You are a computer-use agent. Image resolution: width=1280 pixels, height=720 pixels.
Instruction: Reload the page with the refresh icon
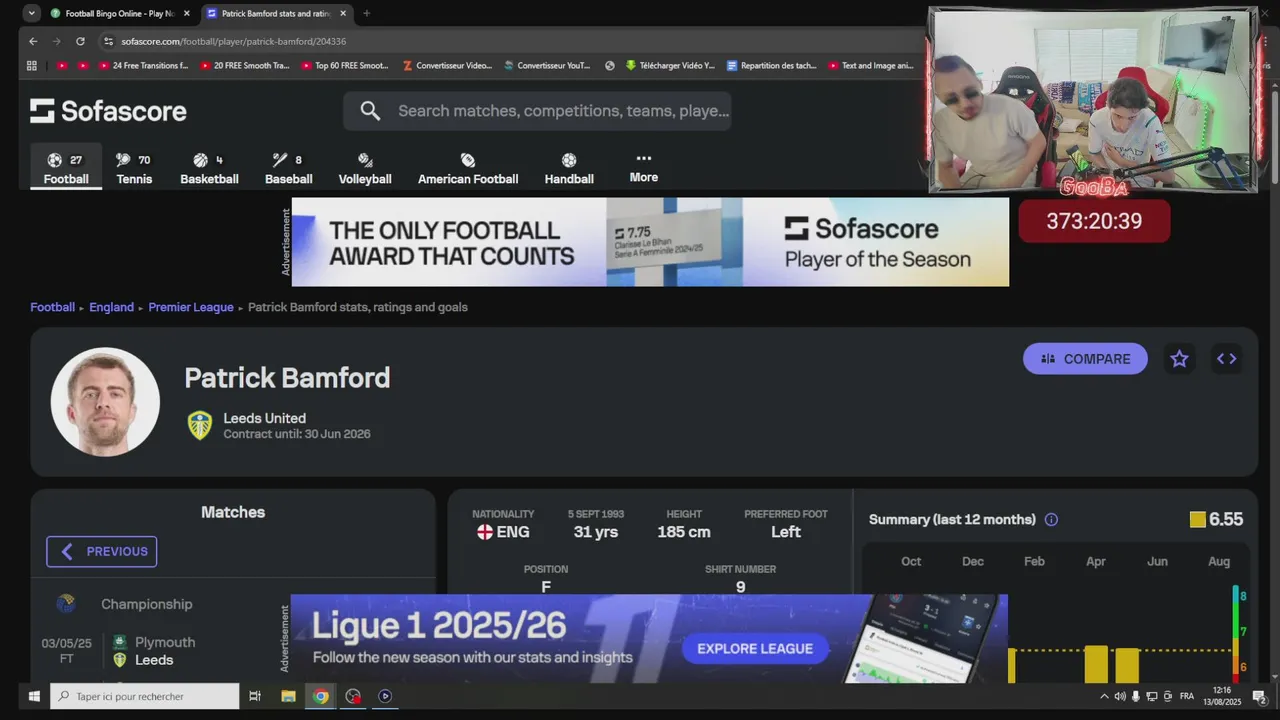(80, 41)
